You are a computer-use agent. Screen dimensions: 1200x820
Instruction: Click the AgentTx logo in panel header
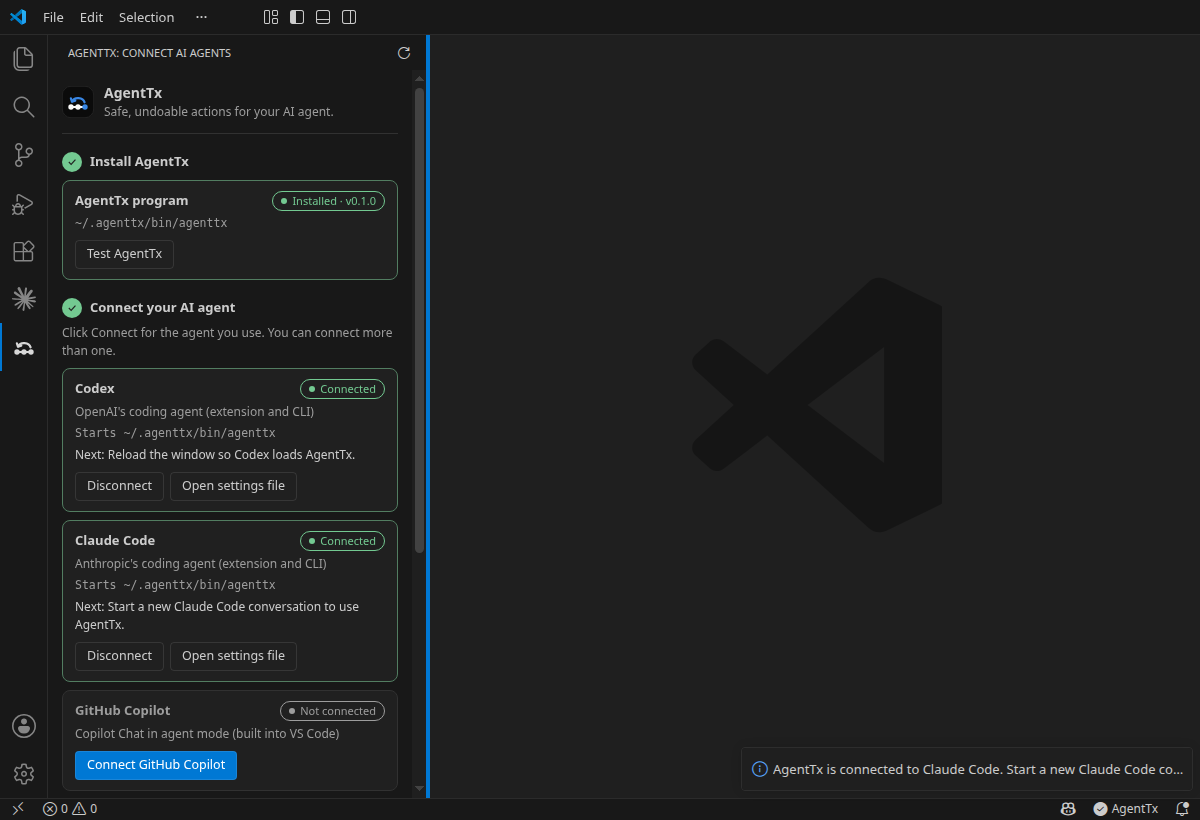point(78,102)
